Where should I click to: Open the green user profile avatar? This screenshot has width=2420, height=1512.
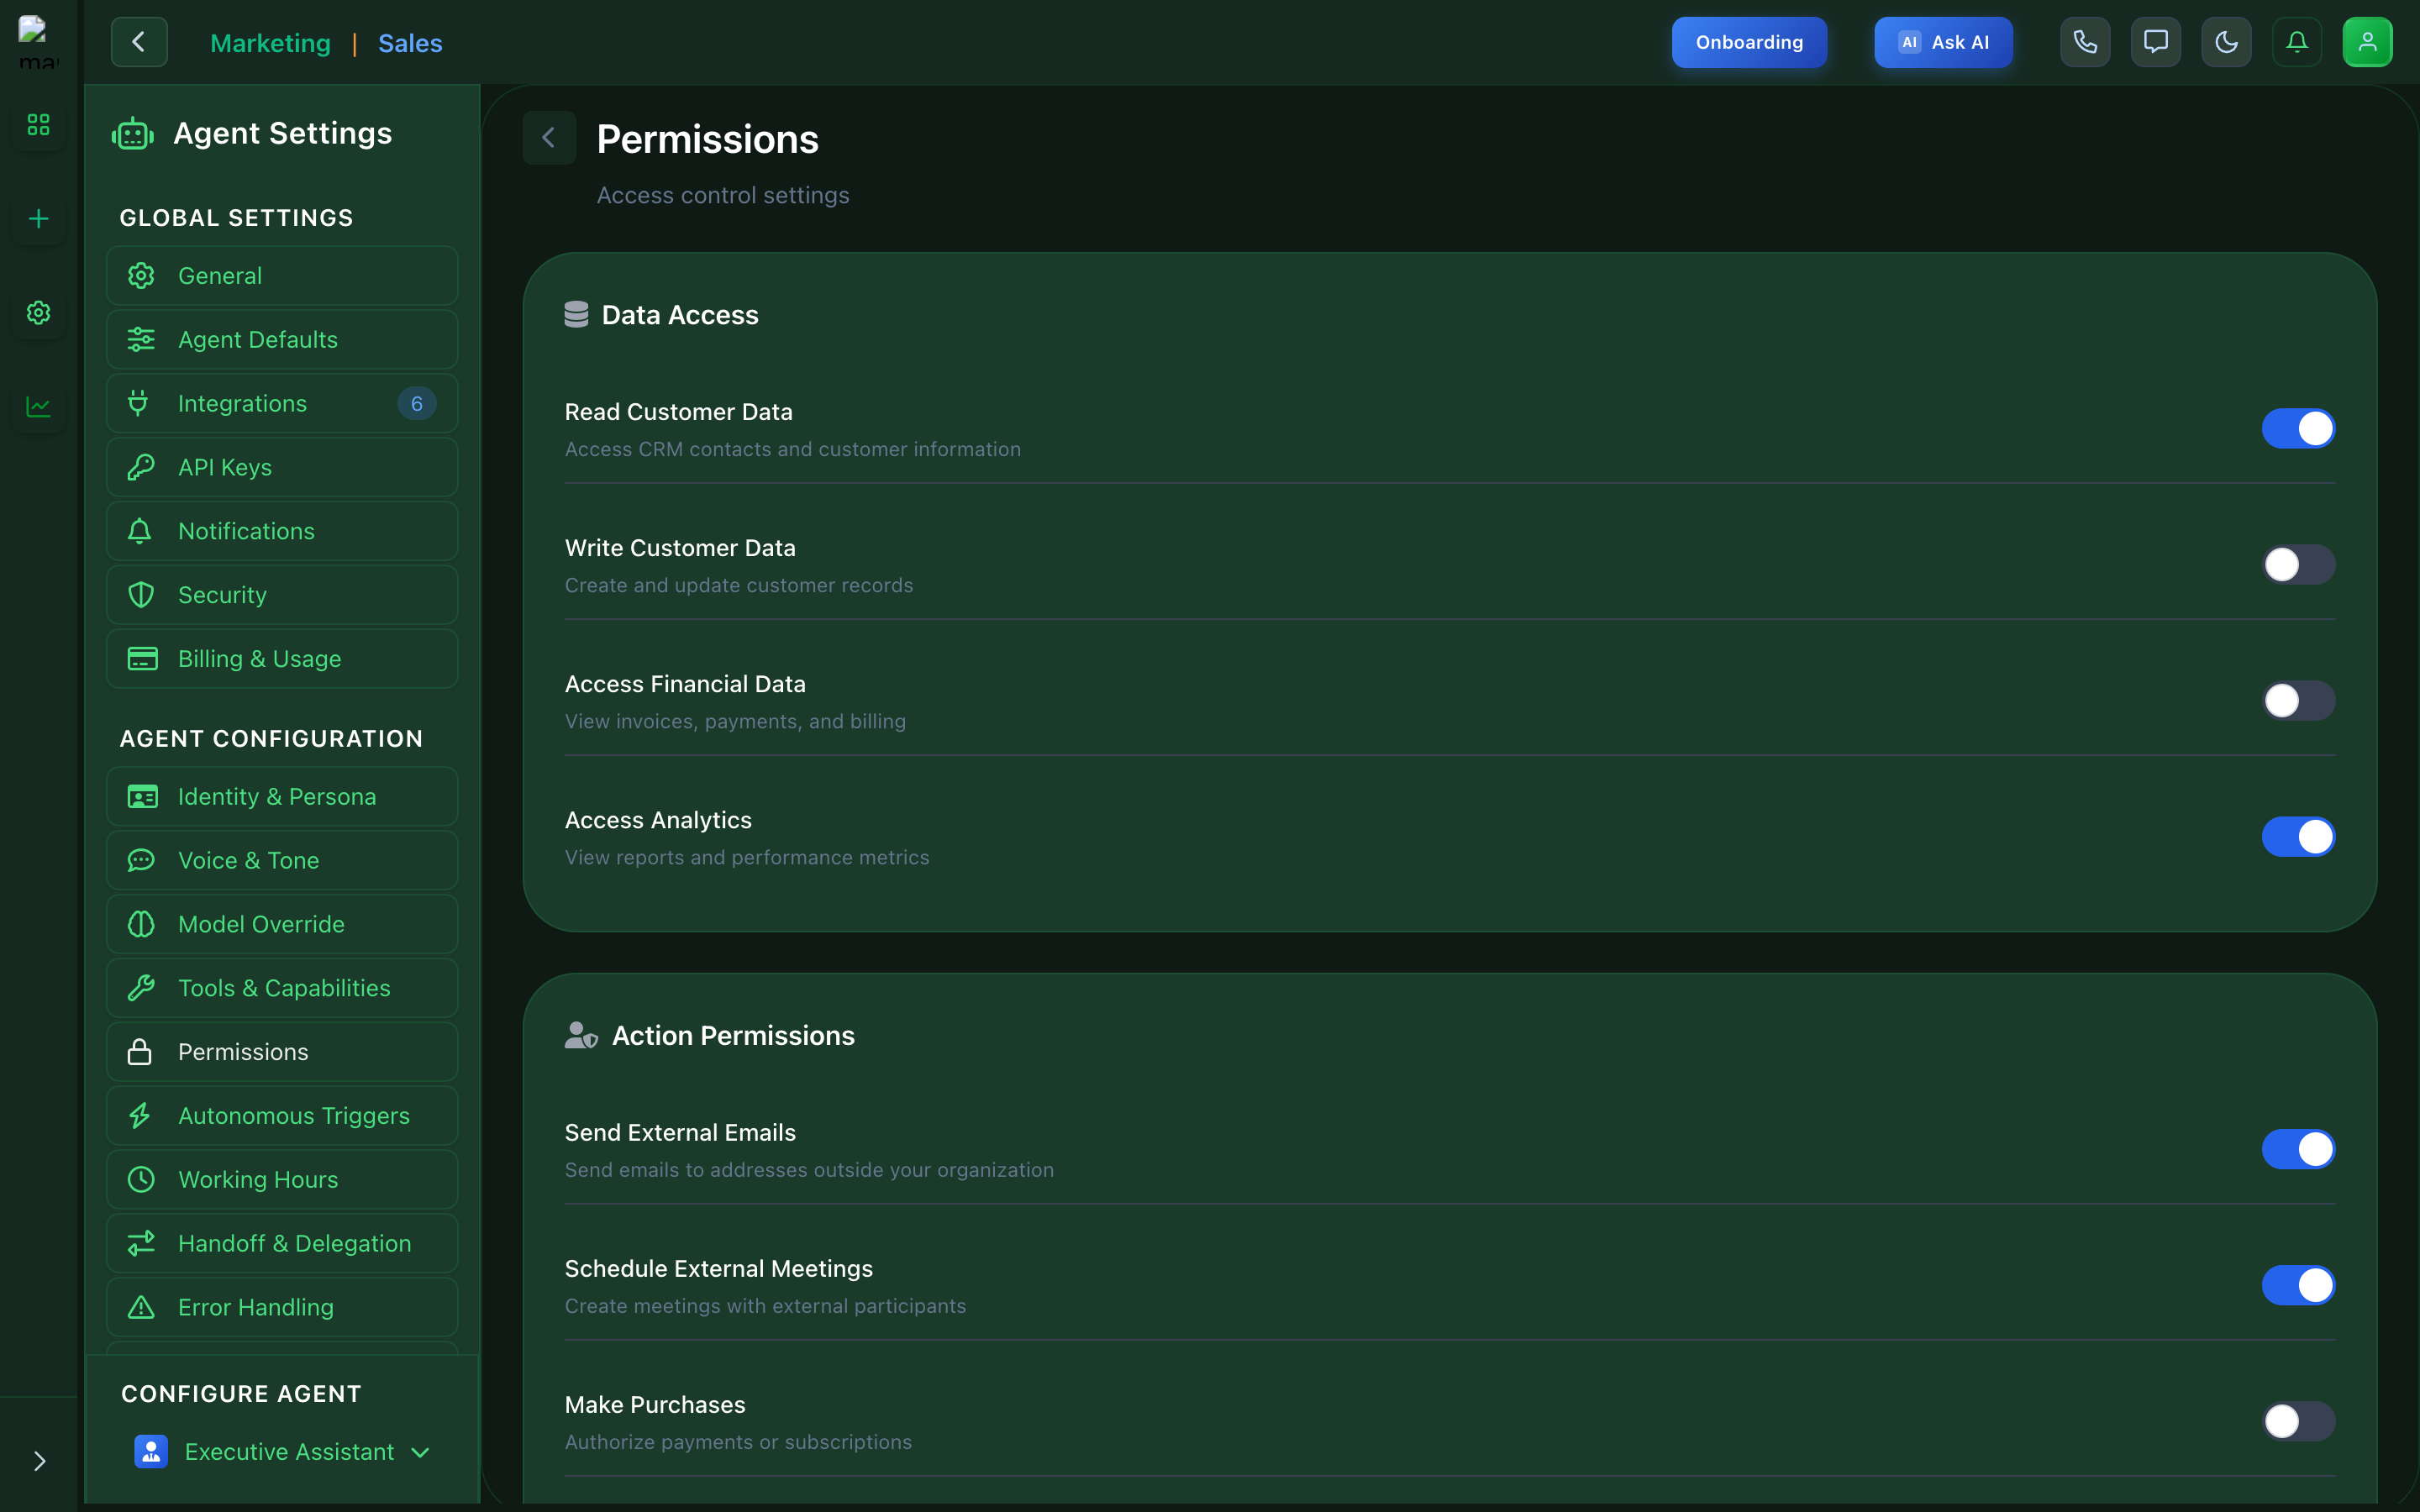[x=2367, y=42]
